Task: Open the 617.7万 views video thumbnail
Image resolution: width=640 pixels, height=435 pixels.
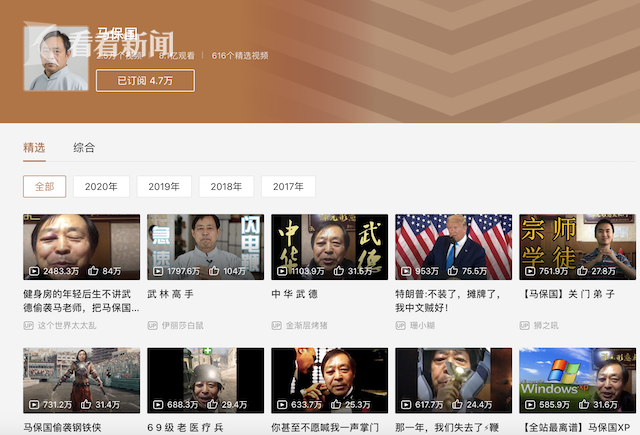Action: tap(453, 380)
